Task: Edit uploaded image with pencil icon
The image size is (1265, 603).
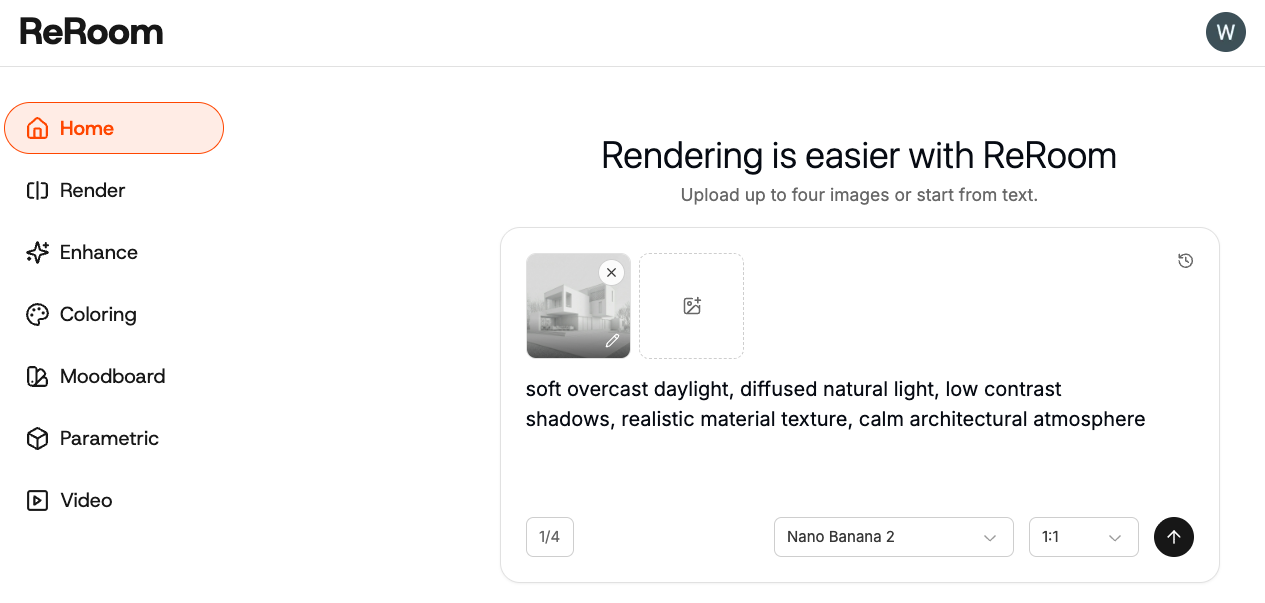Action: point(612,340)
